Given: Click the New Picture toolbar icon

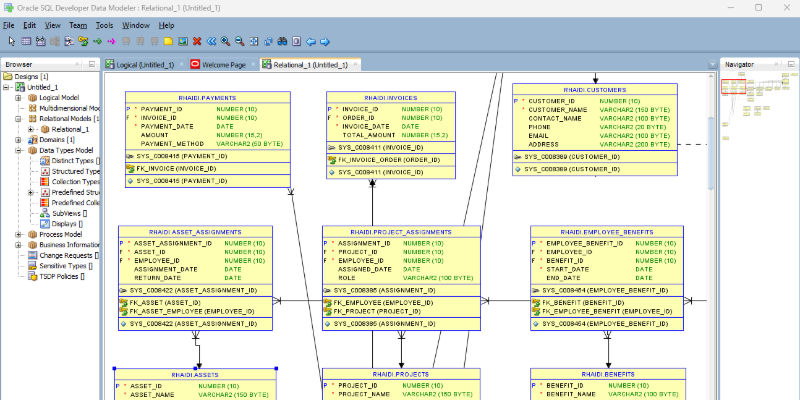Looking at the screenshot, I should click(x=183, y=41).
